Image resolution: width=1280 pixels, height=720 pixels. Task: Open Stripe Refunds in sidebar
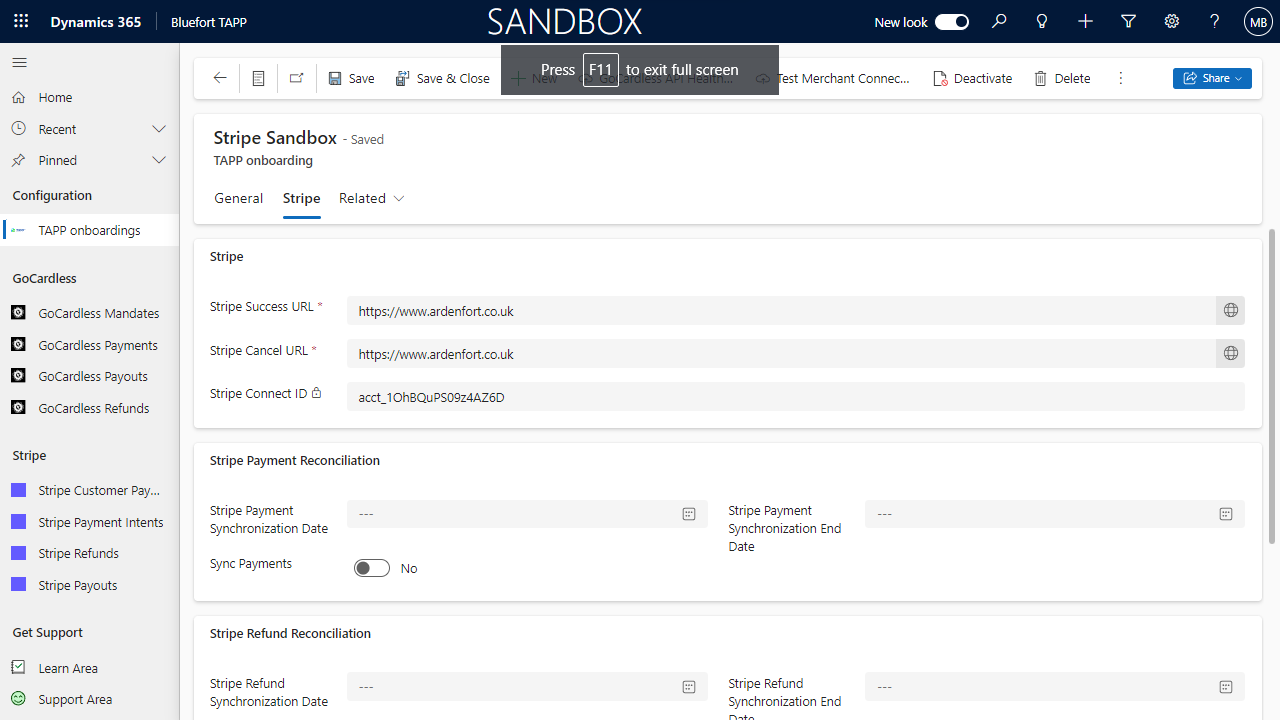[x=90, y=553]
